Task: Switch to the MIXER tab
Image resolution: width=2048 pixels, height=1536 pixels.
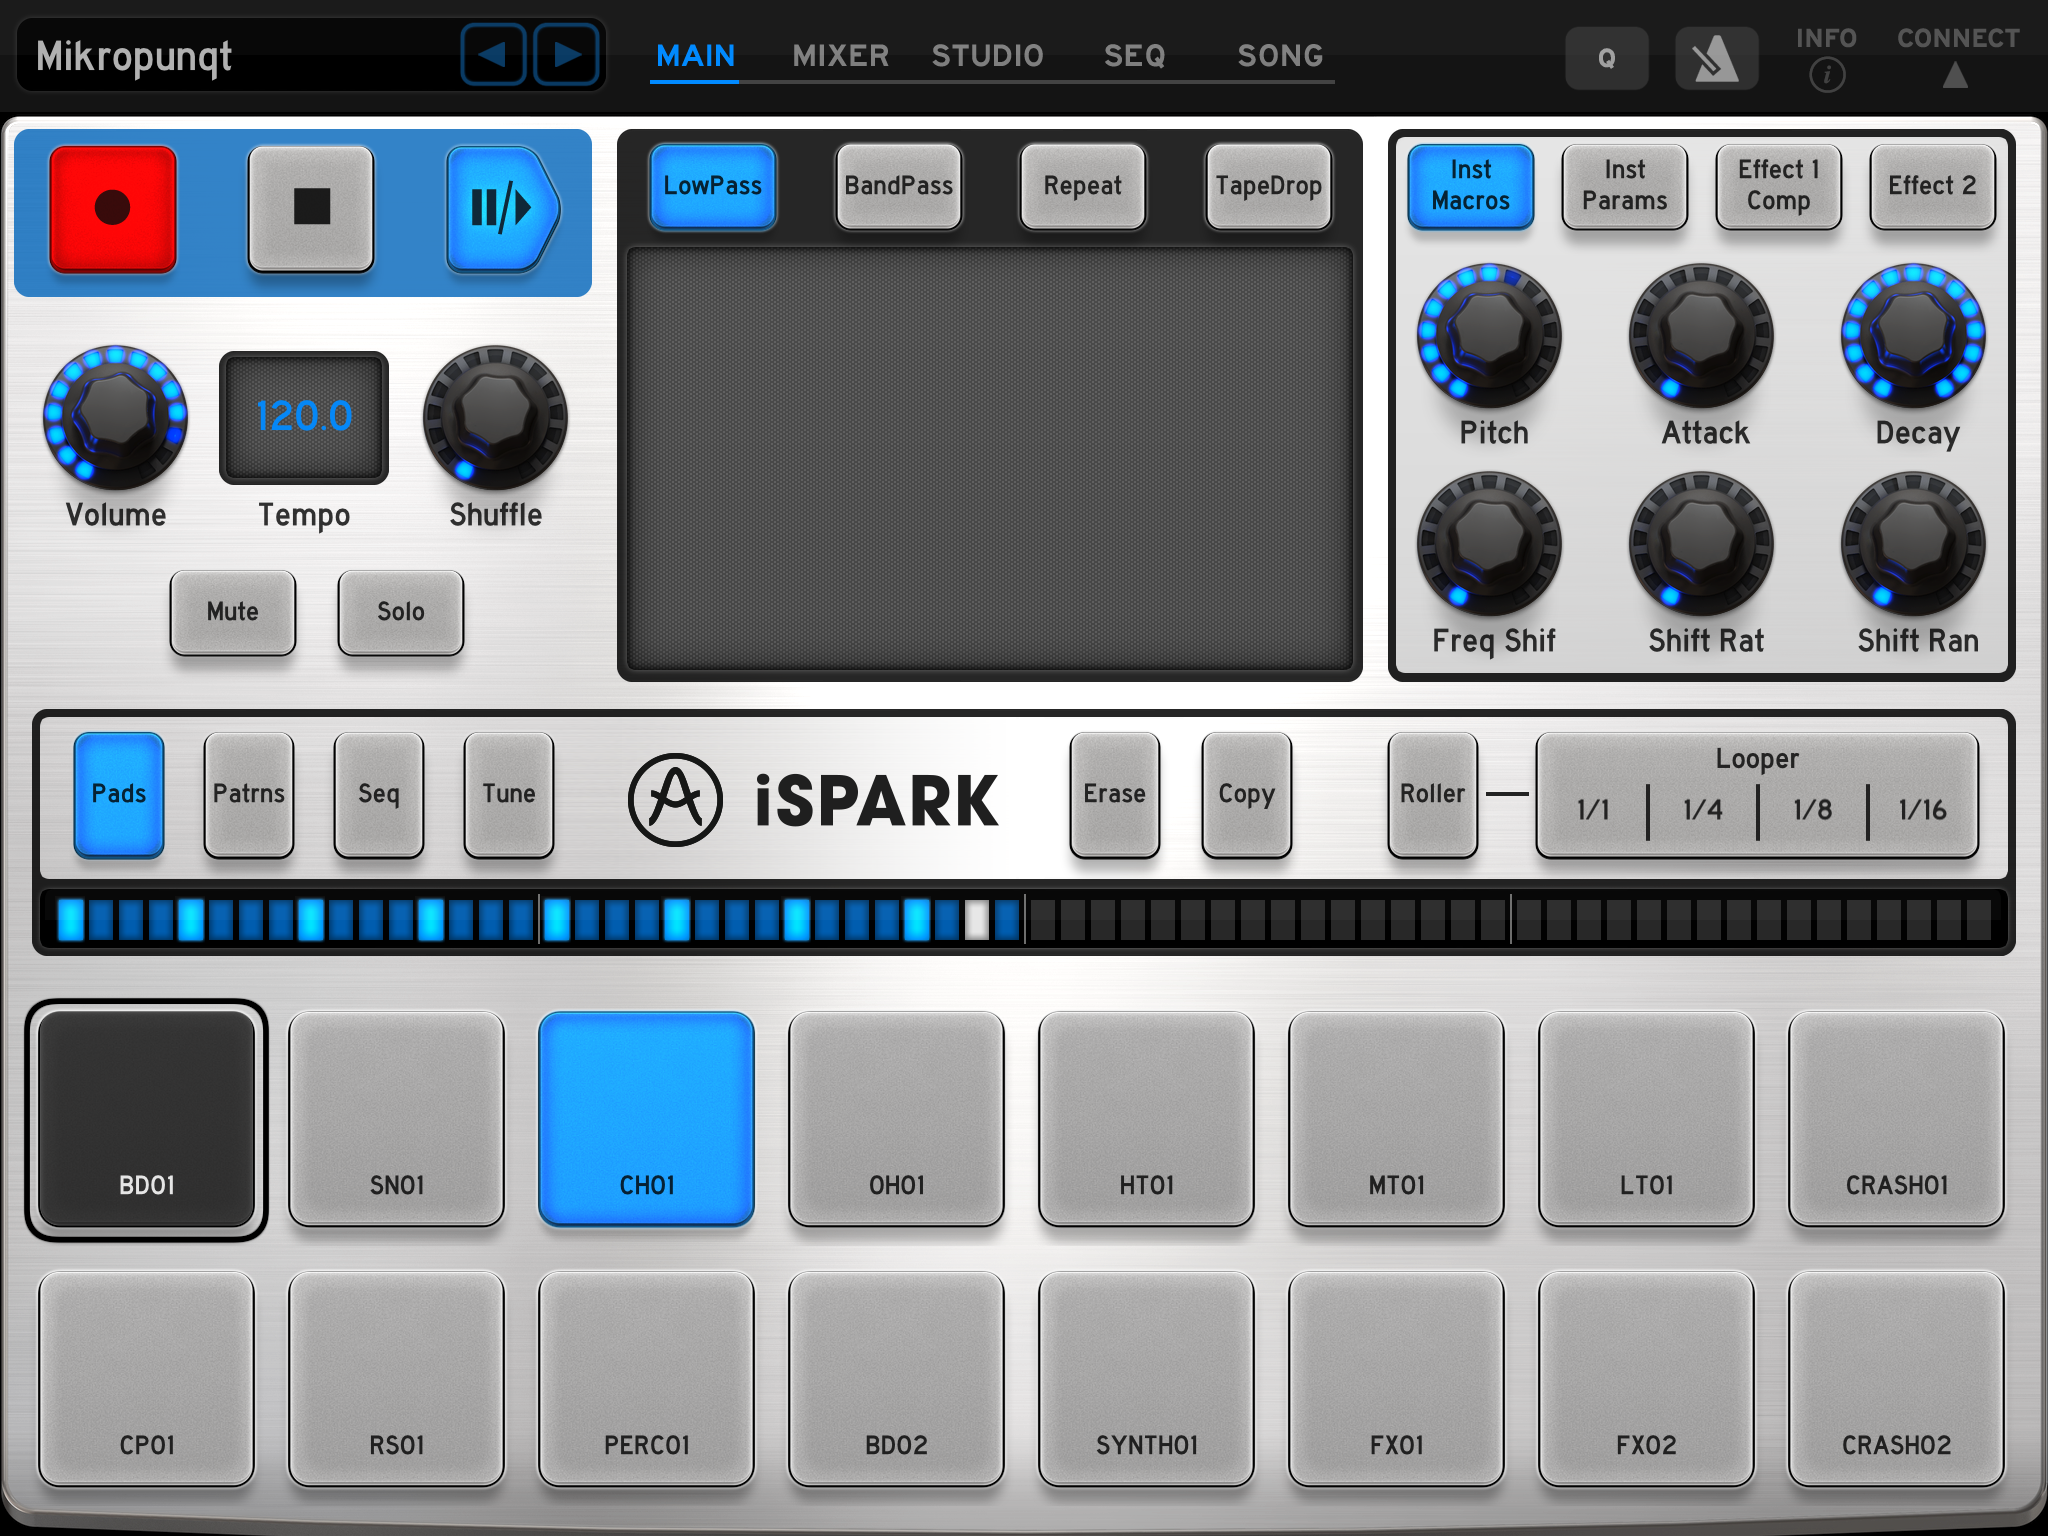Action: (x=841, y=56)
